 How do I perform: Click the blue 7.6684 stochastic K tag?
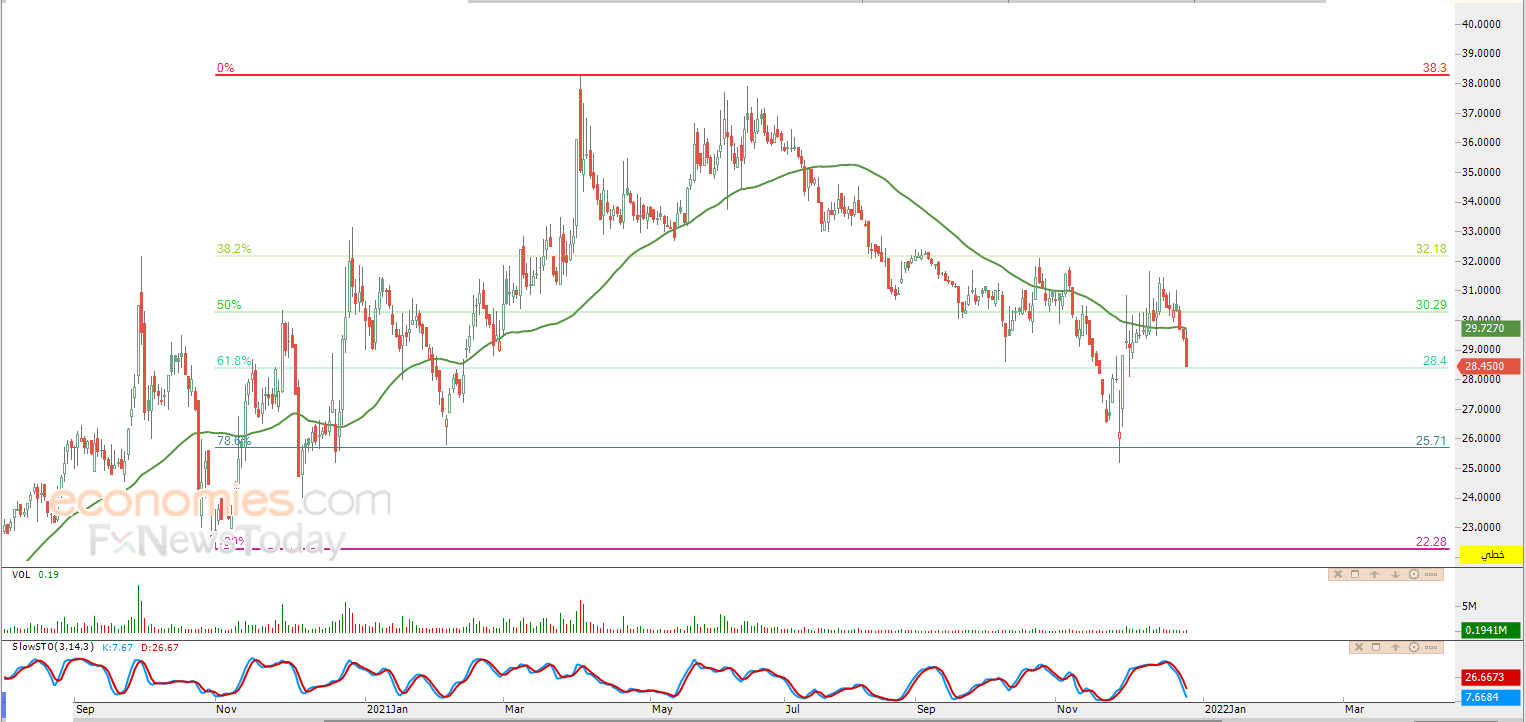1491,696
